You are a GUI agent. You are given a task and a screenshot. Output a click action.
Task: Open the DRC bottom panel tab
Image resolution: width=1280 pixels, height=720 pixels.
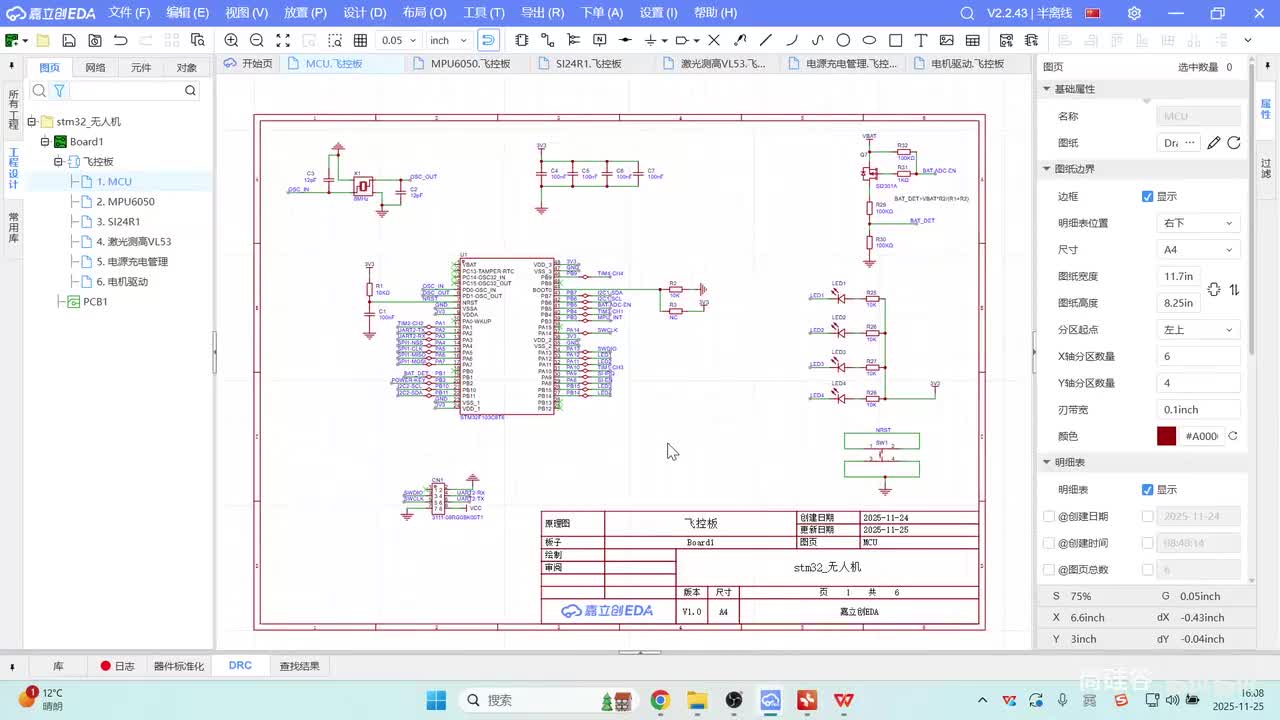point(240,666)
